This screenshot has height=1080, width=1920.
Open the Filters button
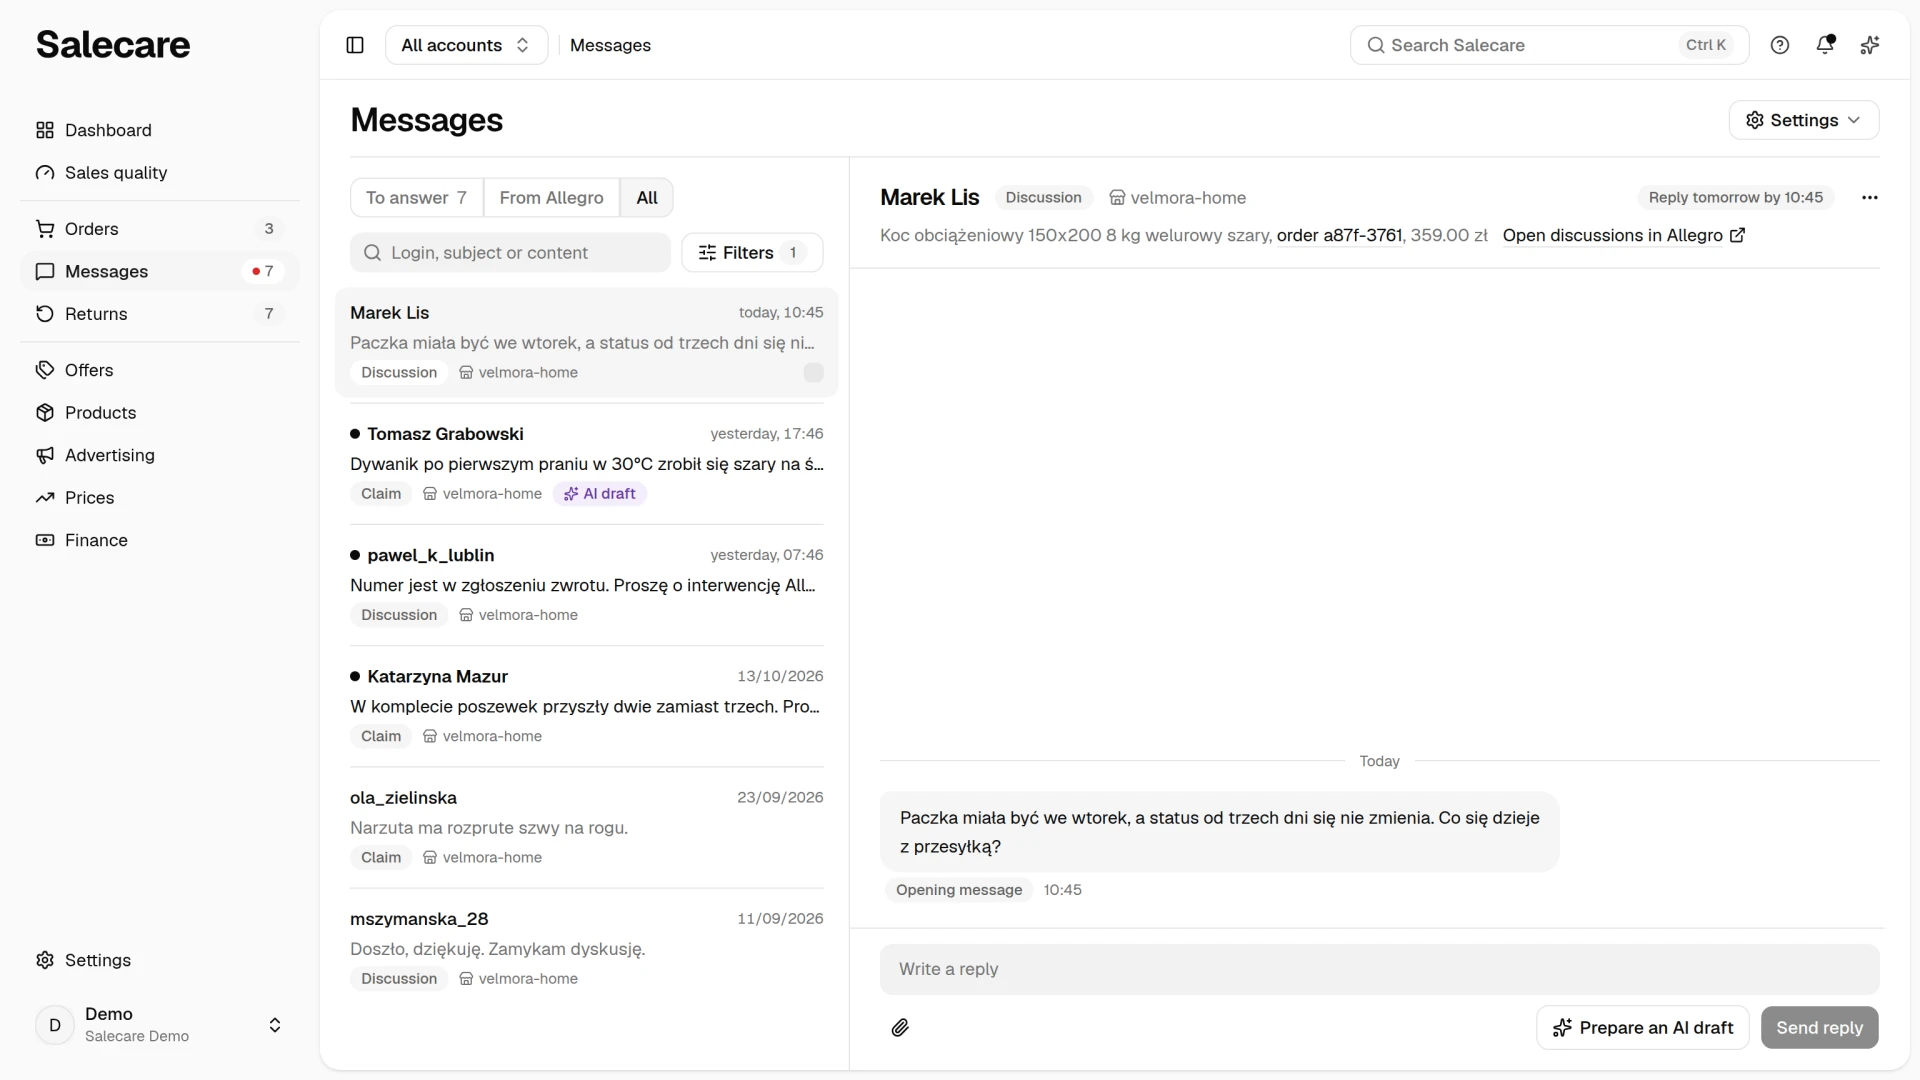(752, 253)
